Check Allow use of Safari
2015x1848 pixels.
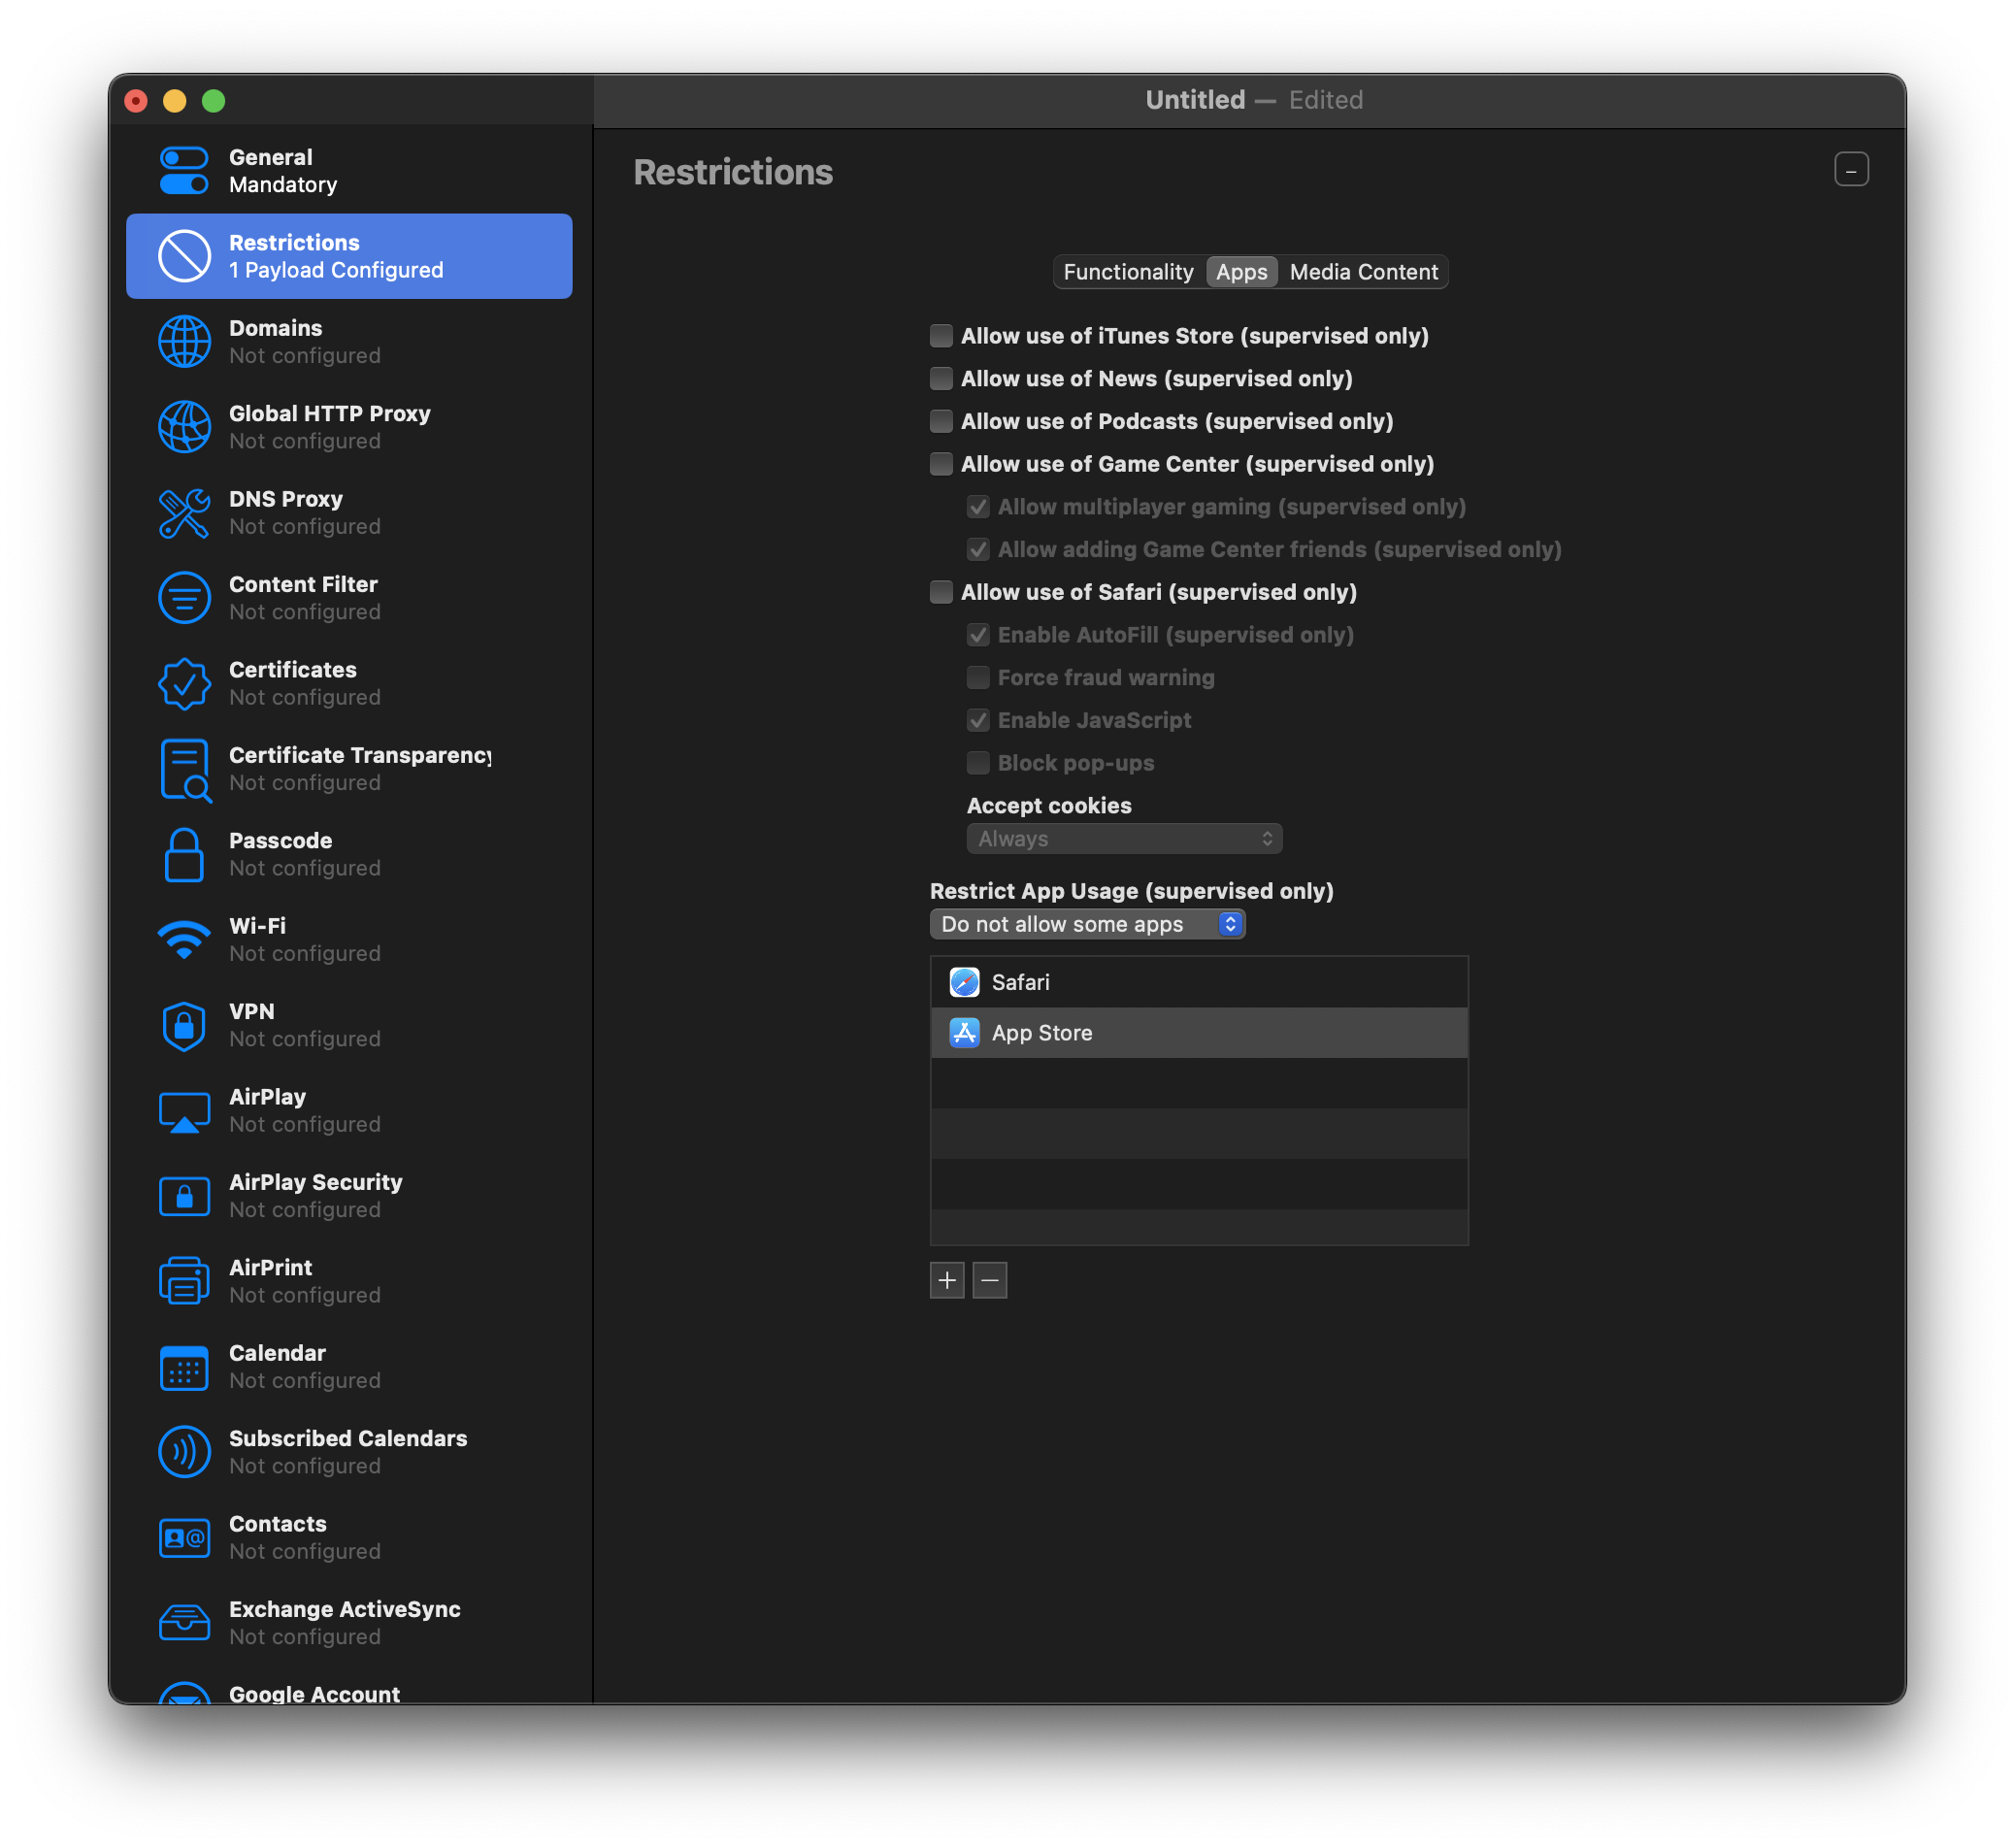point(941,592)
